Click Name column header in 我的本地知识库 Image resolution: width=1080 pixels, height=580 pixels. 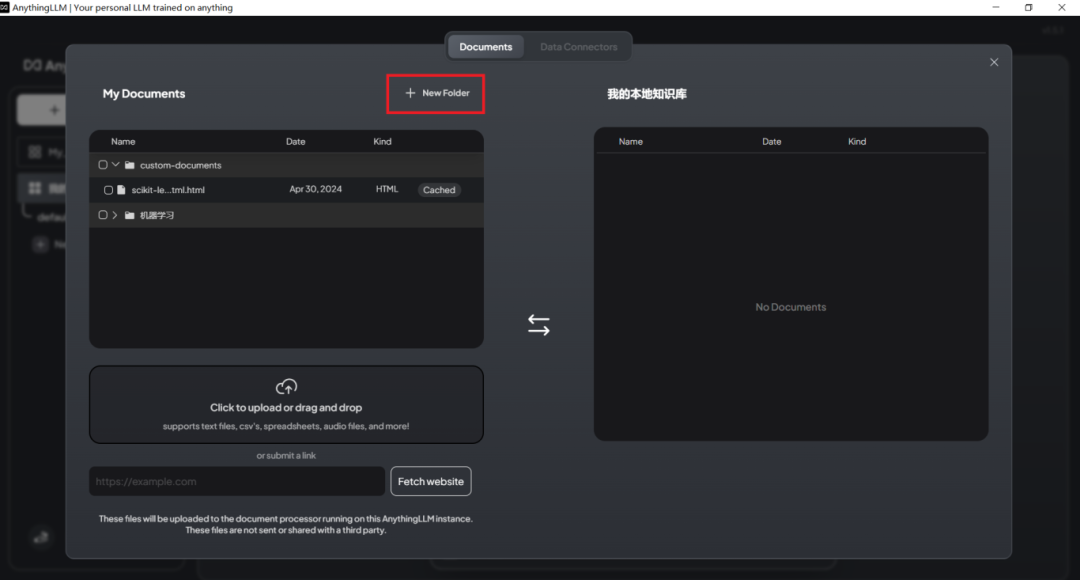pyautogui.click(x=630, y=141)
